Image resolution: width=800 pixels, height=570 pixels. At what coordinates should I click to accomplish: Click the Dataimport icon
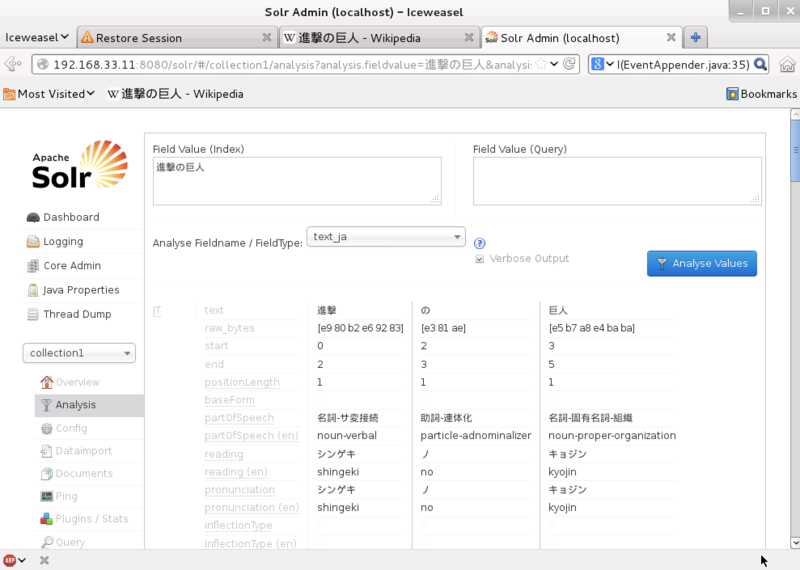click(46, 451)
